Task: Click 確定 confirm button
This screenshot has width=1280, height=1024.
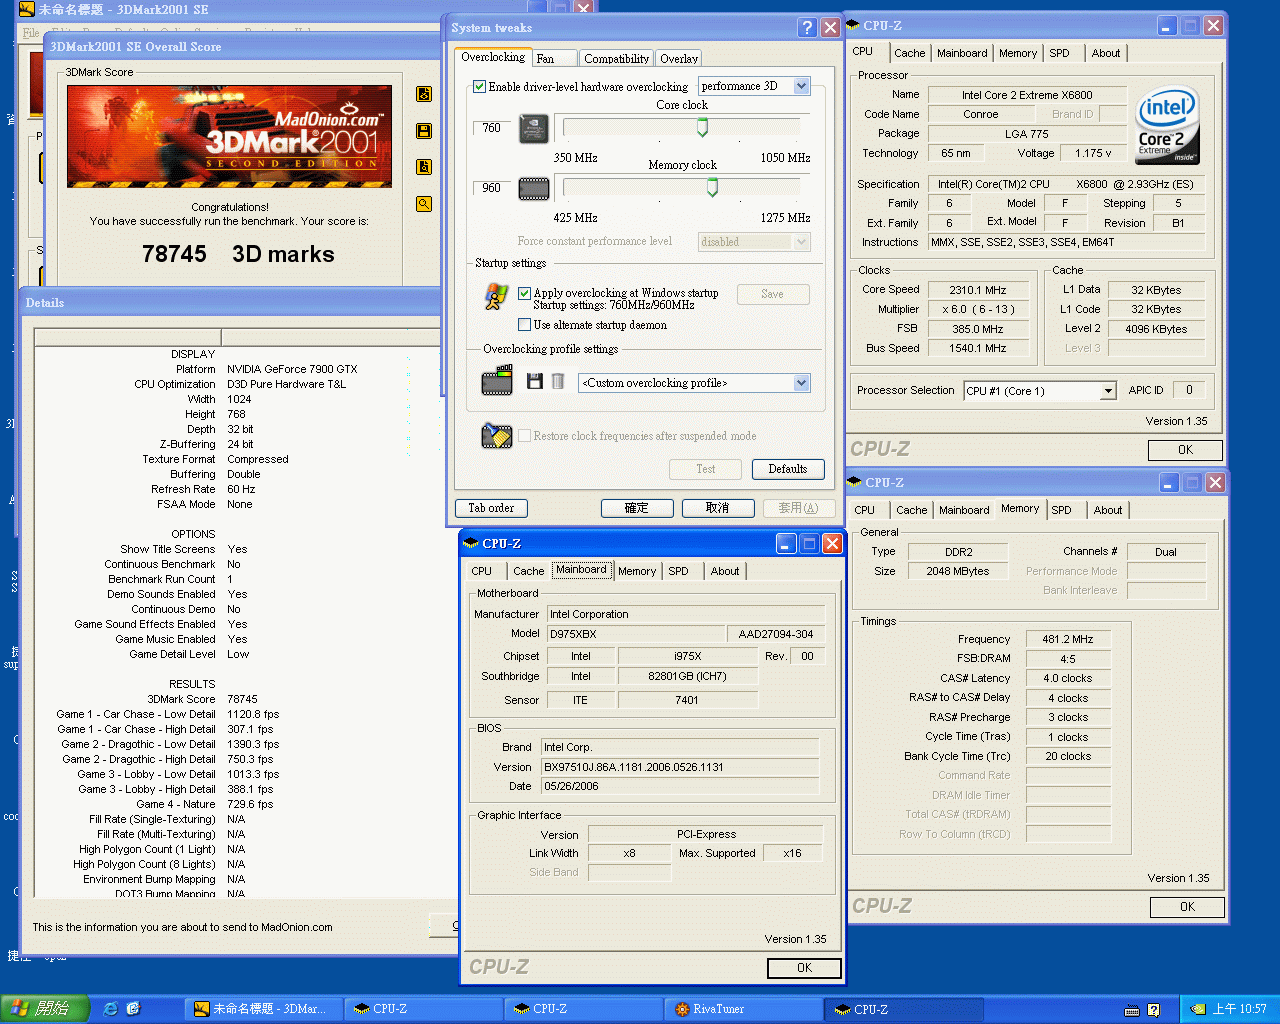Action: coord(637,508)
